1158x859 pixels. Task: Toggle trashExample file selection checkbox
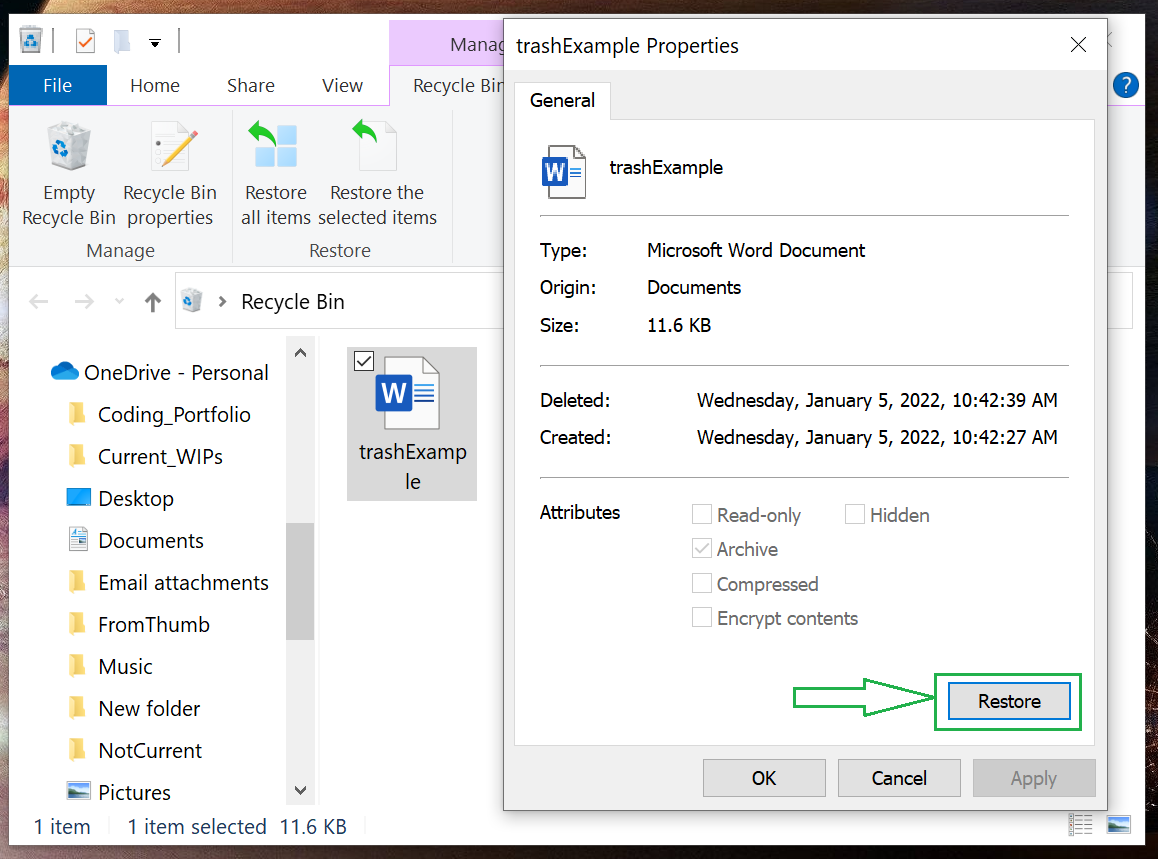(364, 361)
